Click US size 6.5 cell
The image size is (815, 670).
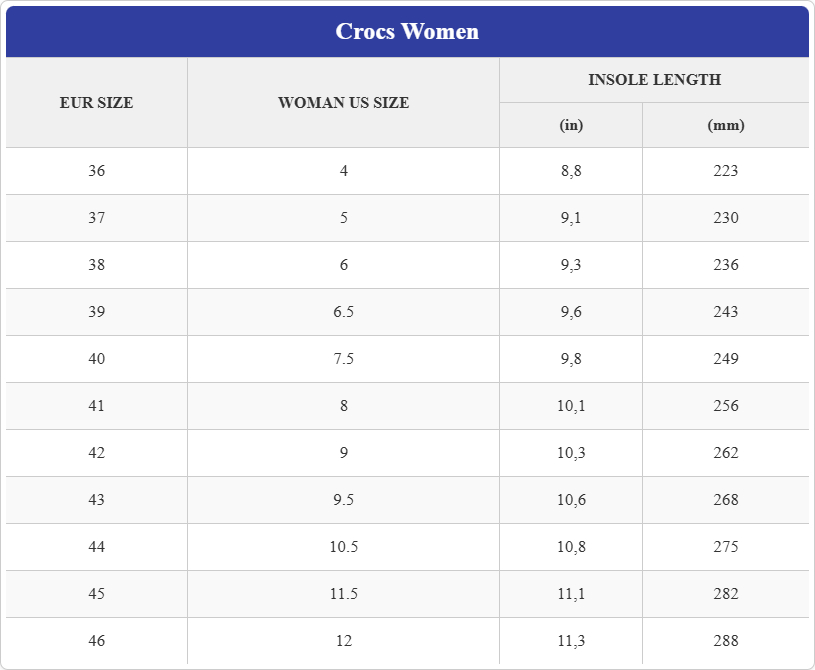344,312
